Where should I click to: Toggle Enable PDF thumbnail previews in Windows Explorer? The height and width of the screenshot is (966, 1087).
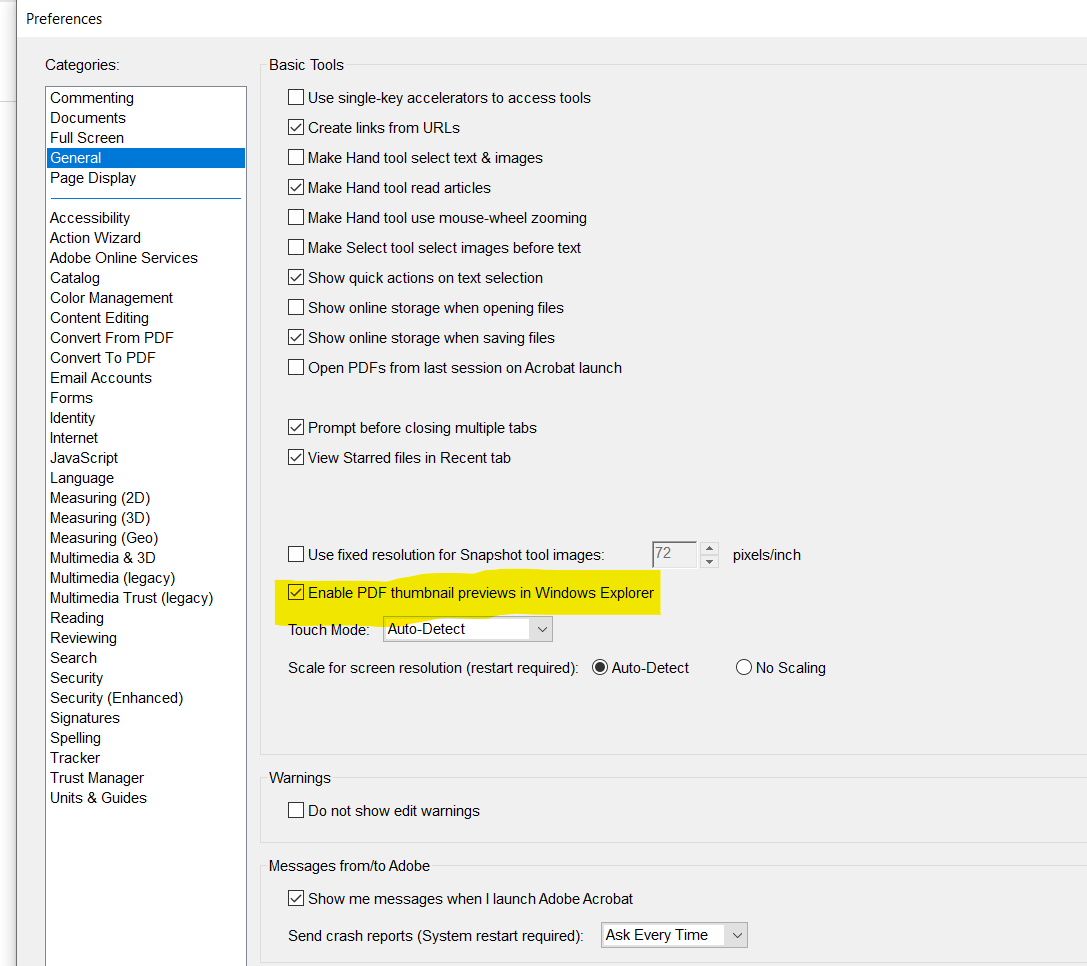click(296, 592)
